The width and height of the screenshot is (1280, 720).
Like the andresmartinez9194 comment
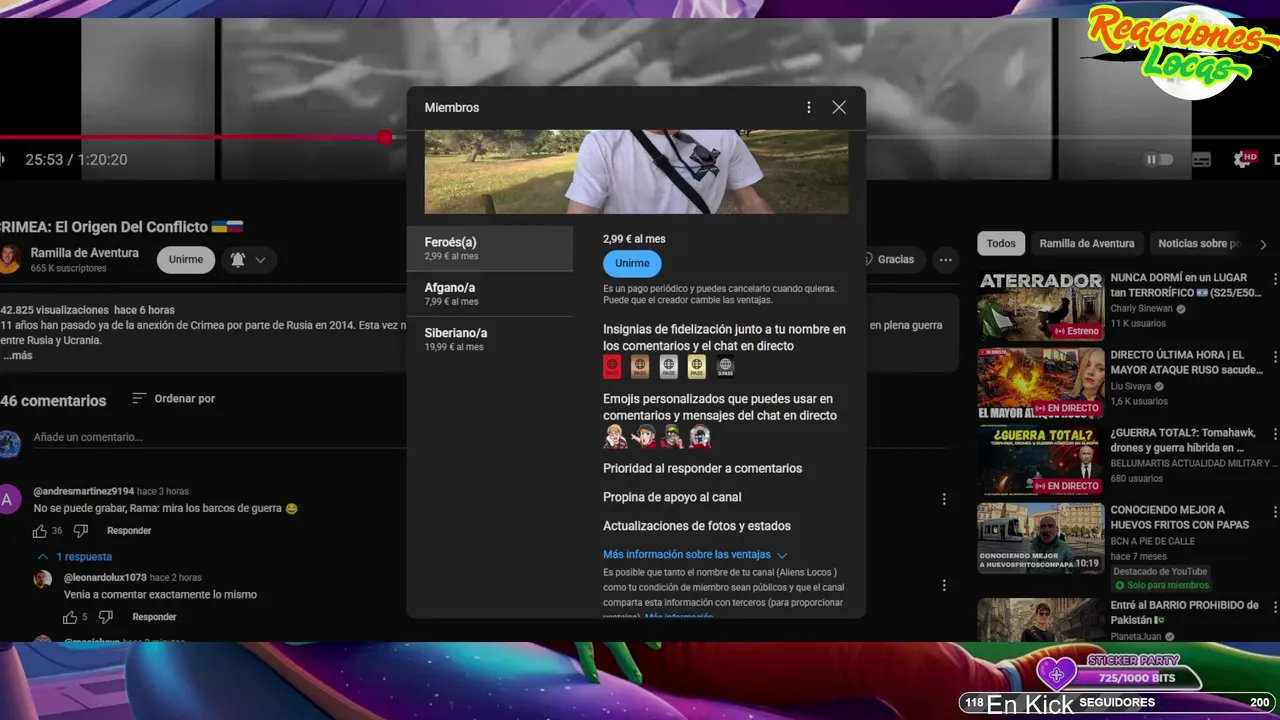point(40,531)
